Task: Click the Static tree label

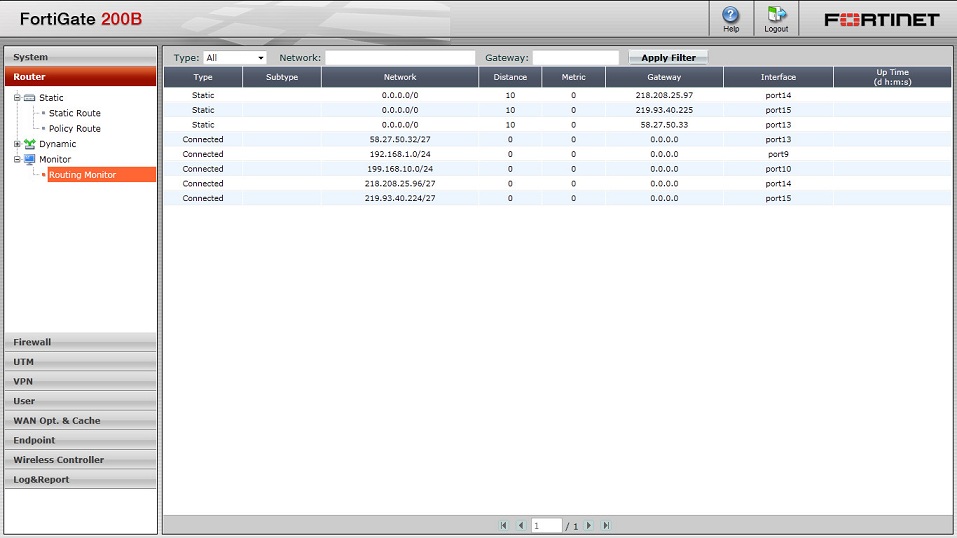Action: (51, 98)
